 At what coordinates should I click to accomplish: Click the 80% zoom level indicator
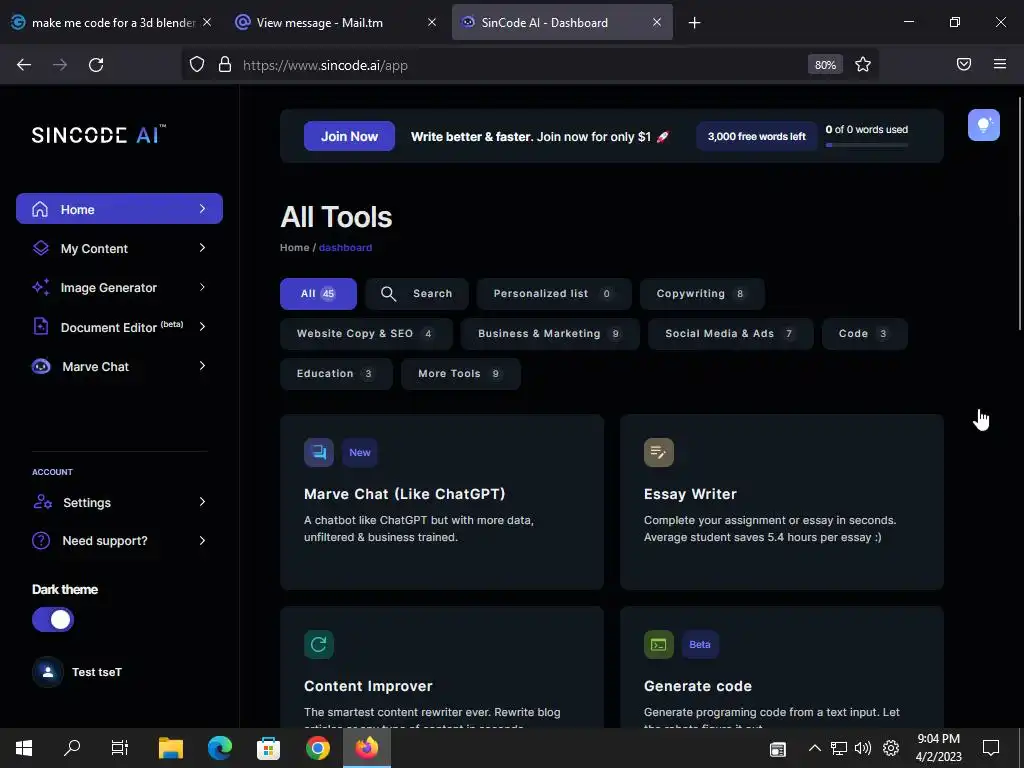825,65
